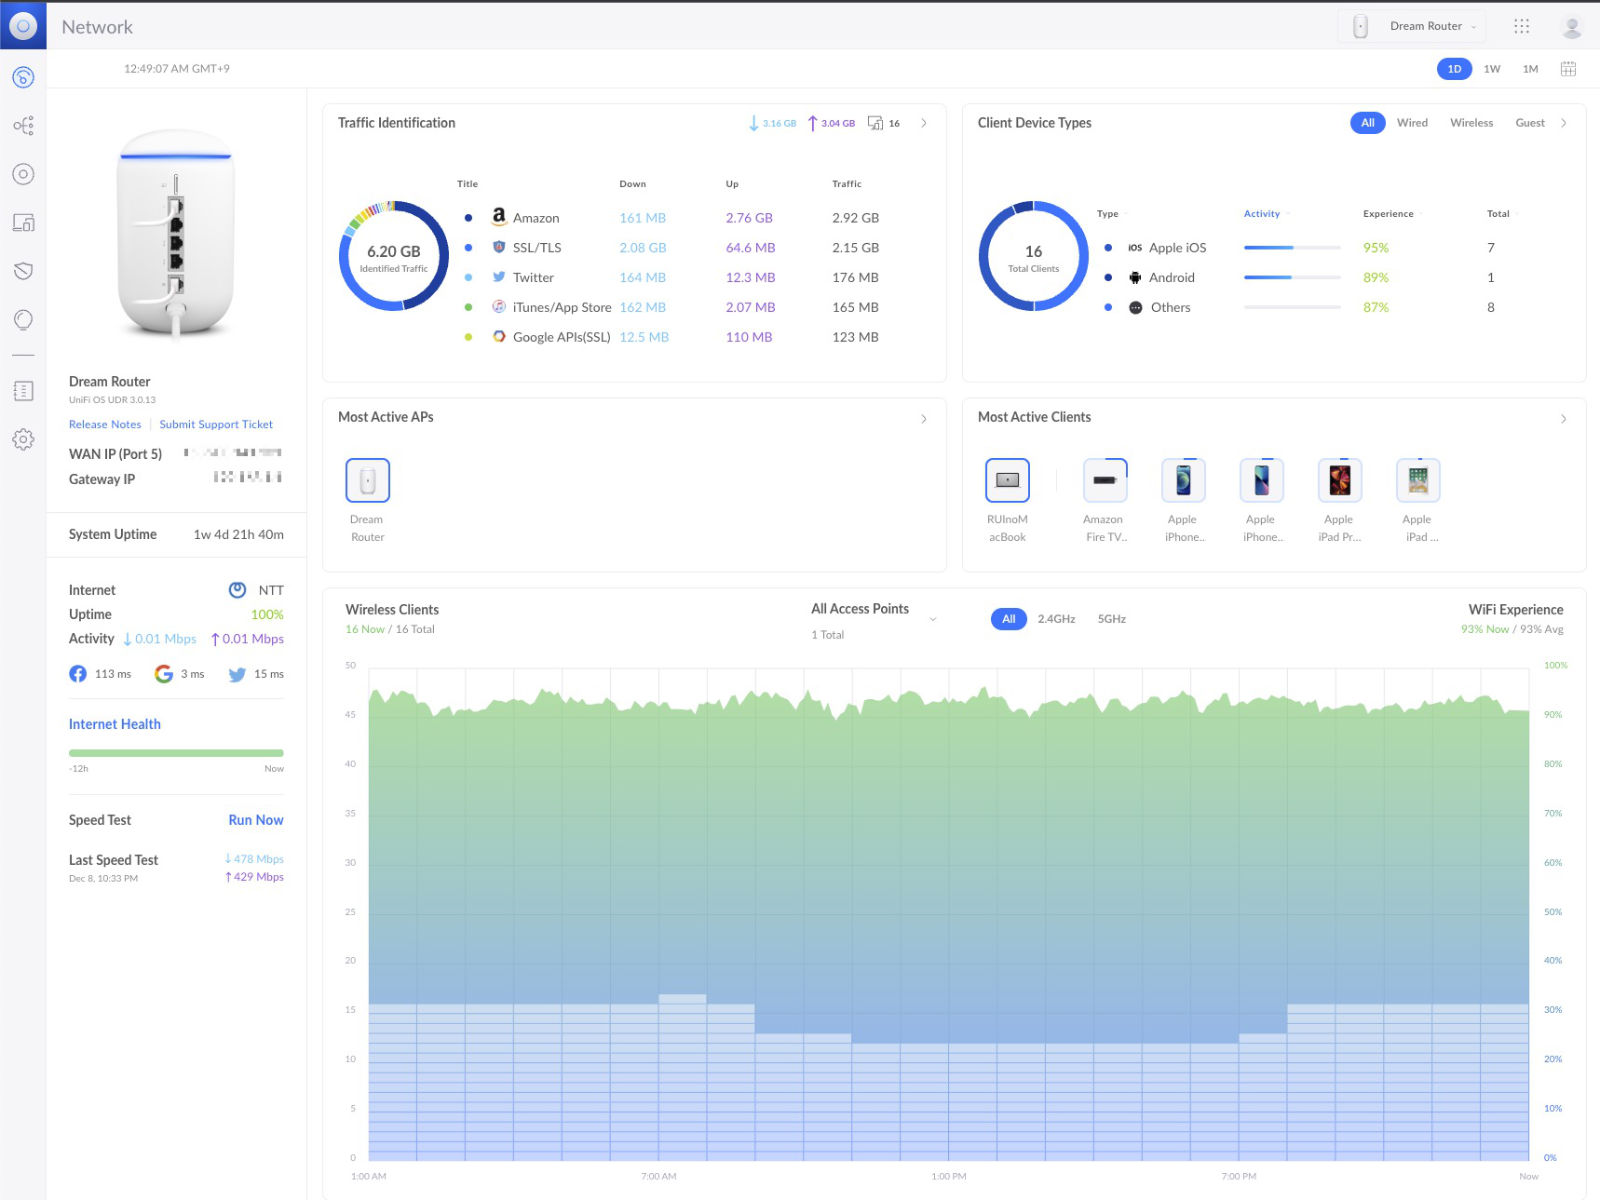Click the Google latency icon
This screenshot has height=1200, width=1600.
coord(164,674)
